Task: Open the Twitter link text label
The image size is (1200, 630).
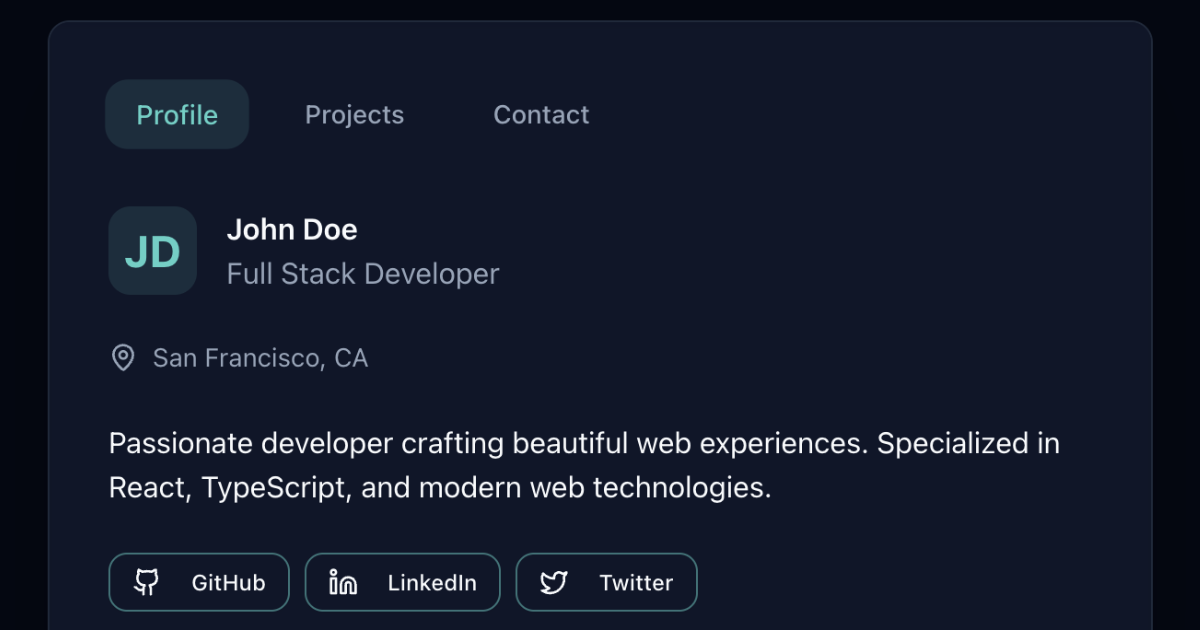Action: pos(636,582)
